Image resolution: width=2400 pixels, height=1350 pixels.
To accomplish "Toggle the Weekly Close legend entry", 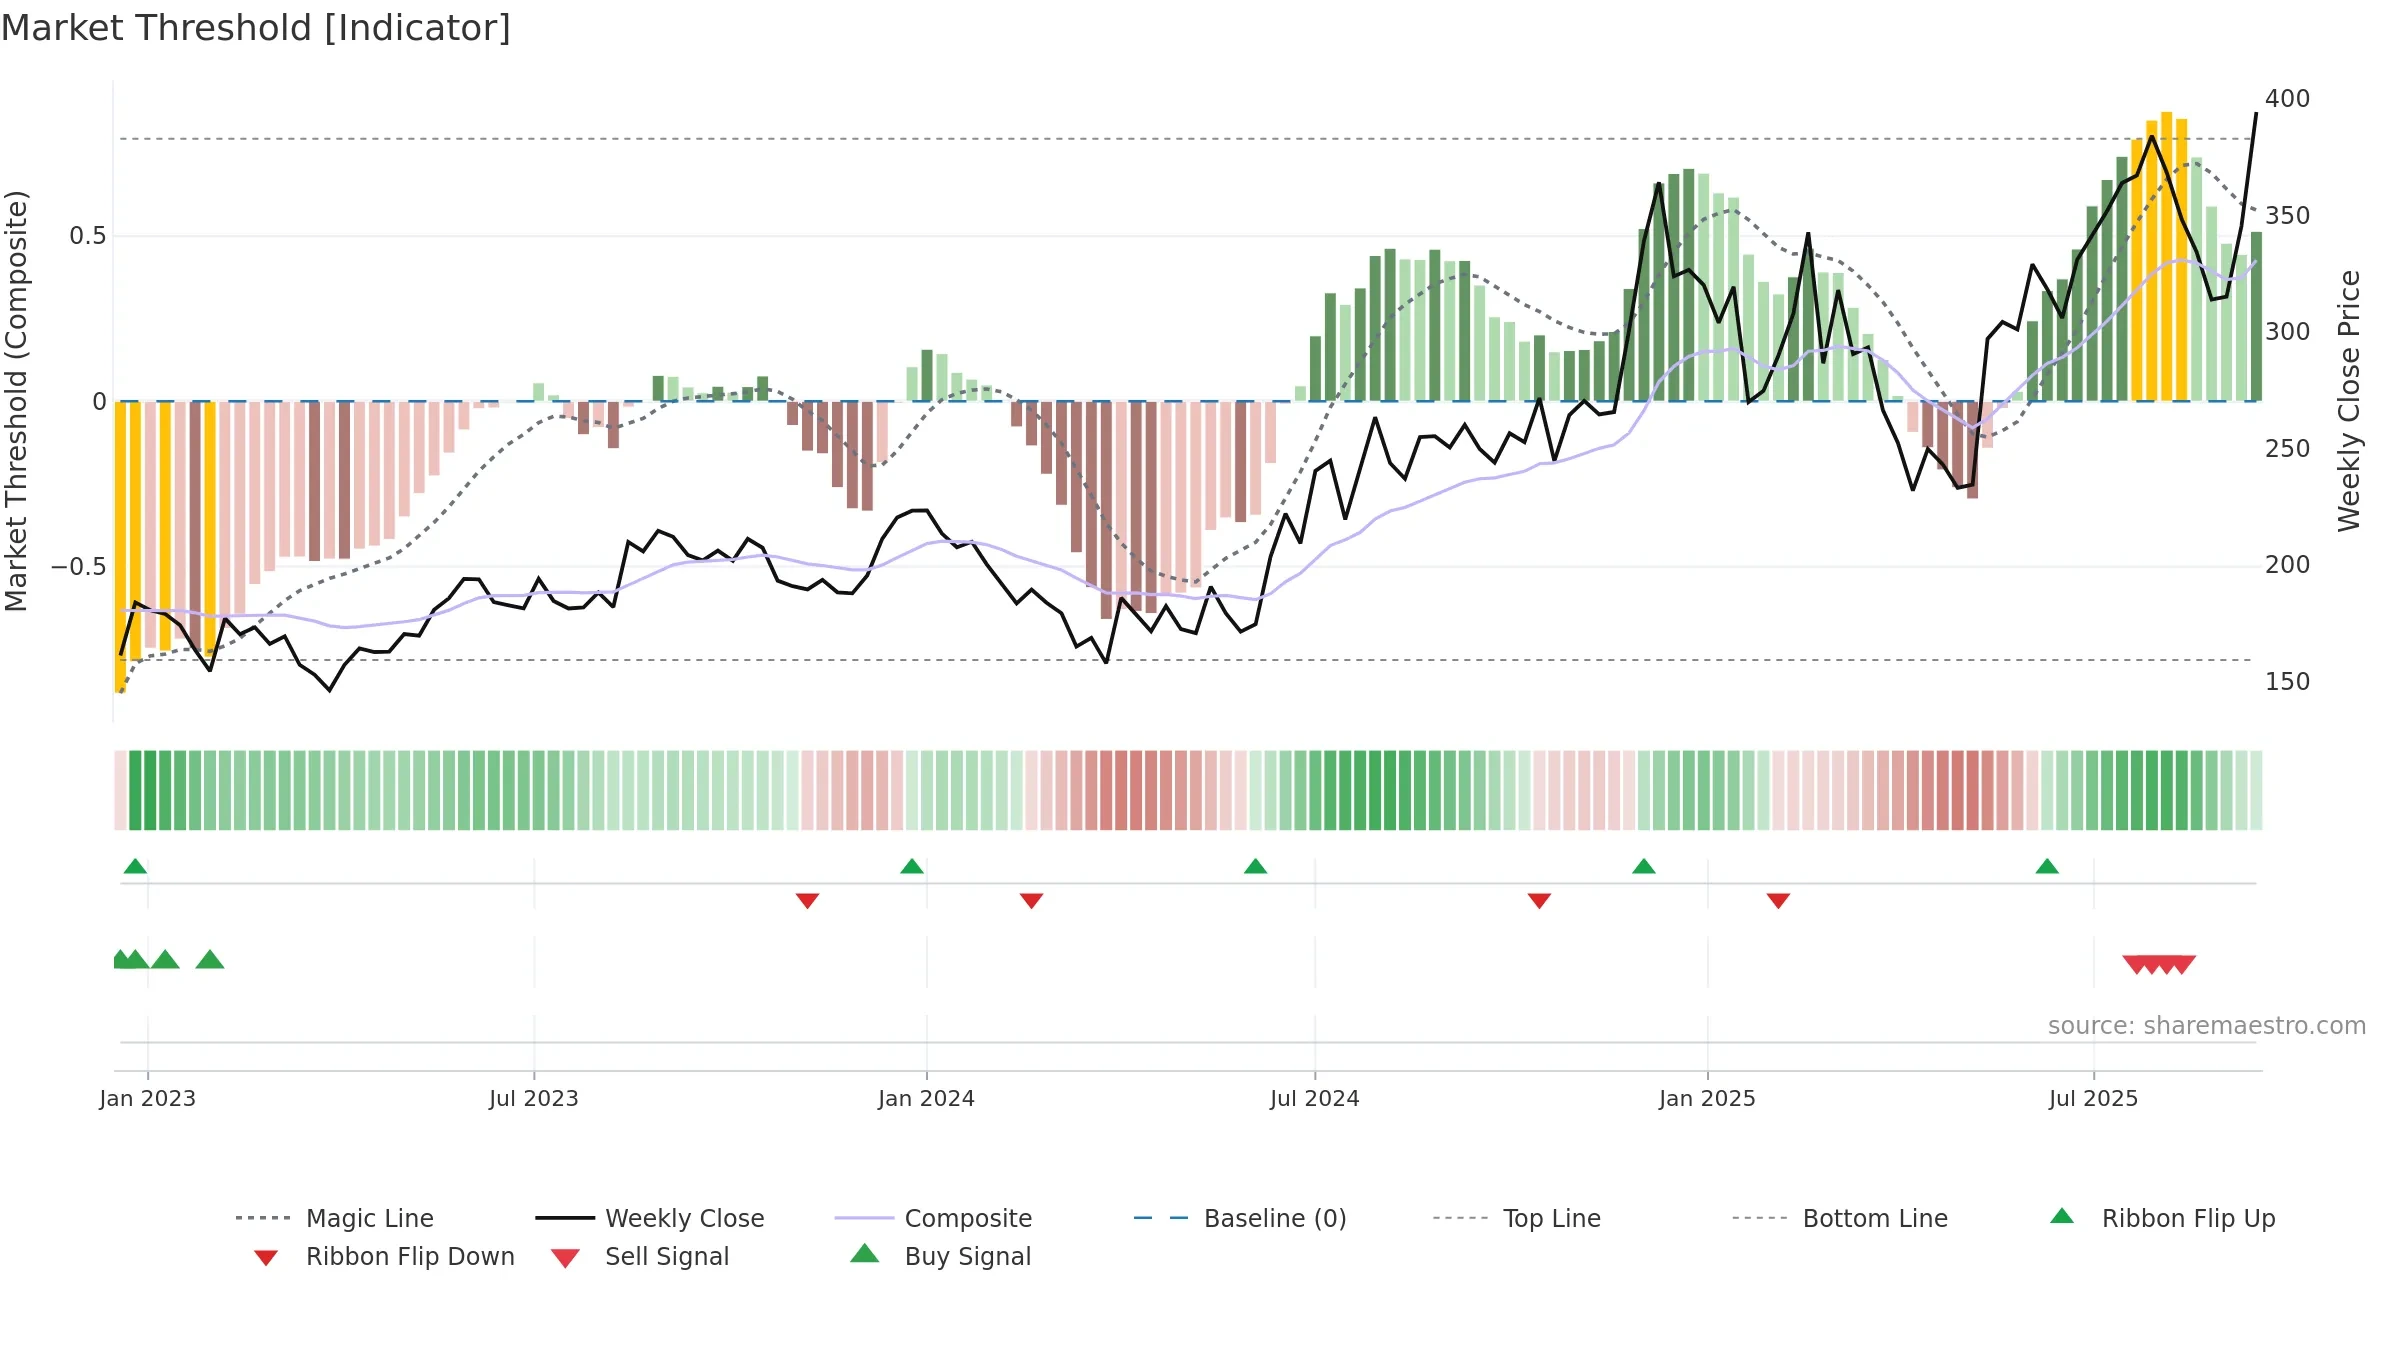I will point(649,1218).
